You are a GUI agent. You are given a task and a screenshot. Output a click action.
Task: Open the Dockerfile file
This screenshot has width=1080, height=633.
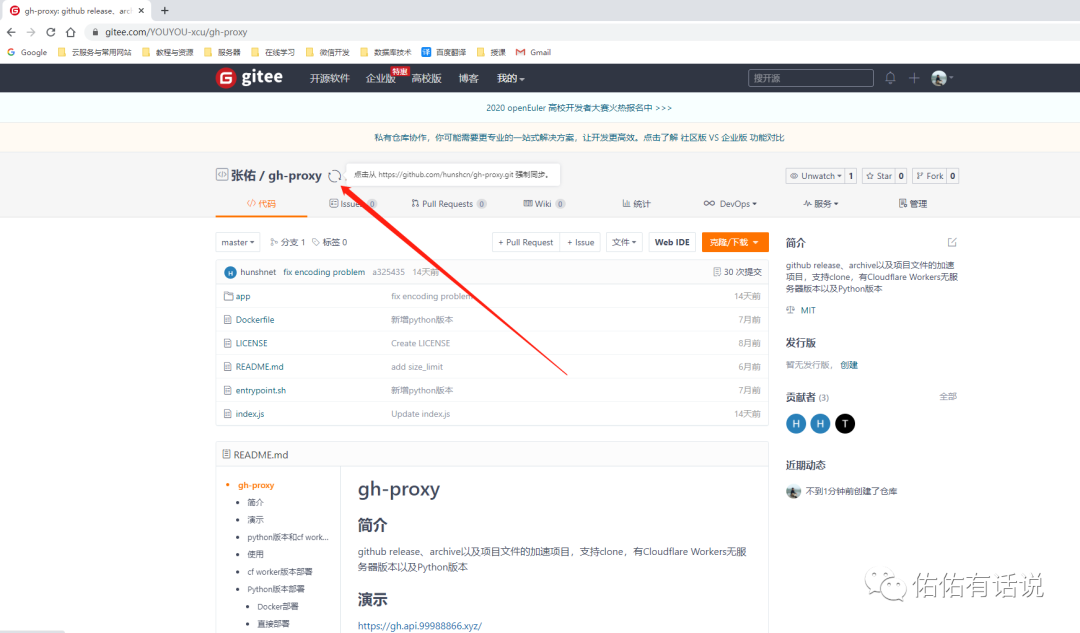click(x=255, y=320)
